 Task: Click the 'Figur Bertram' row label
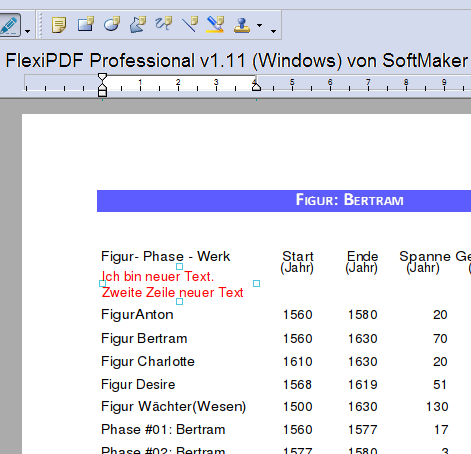[x=144, y=339]
